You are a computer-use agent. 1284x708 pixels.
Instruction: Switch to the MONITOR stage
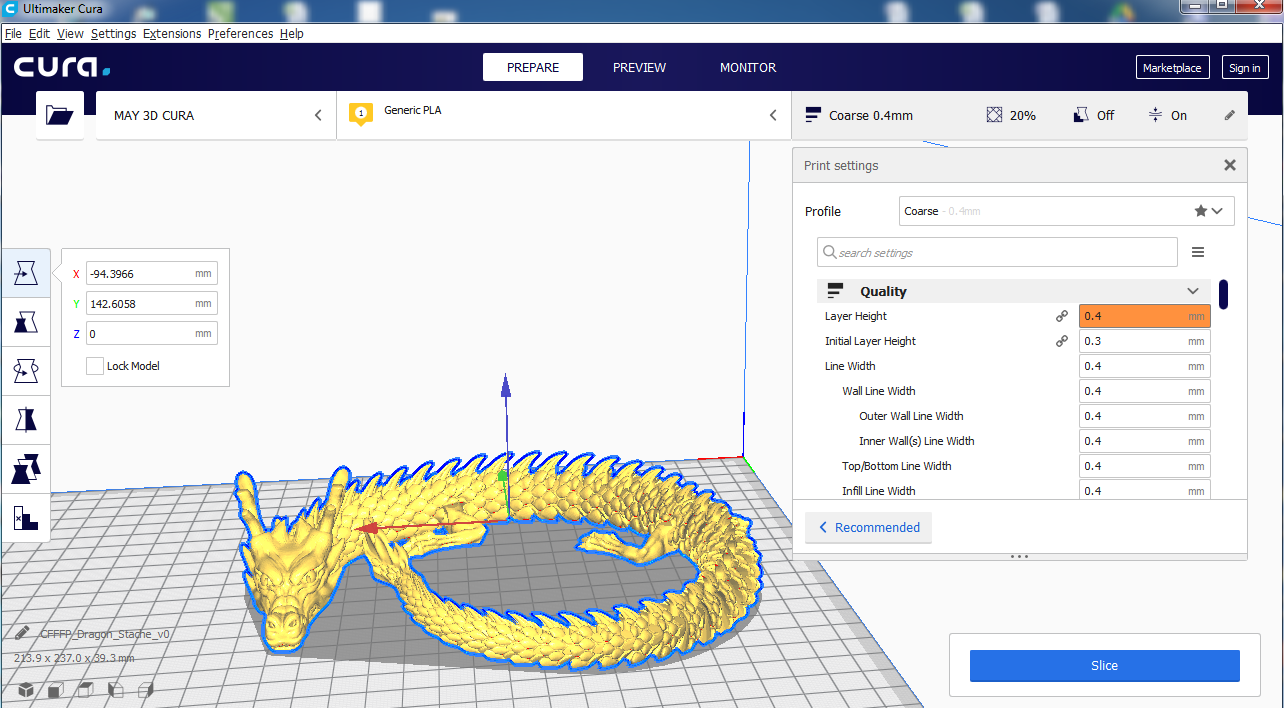(748, 67)
